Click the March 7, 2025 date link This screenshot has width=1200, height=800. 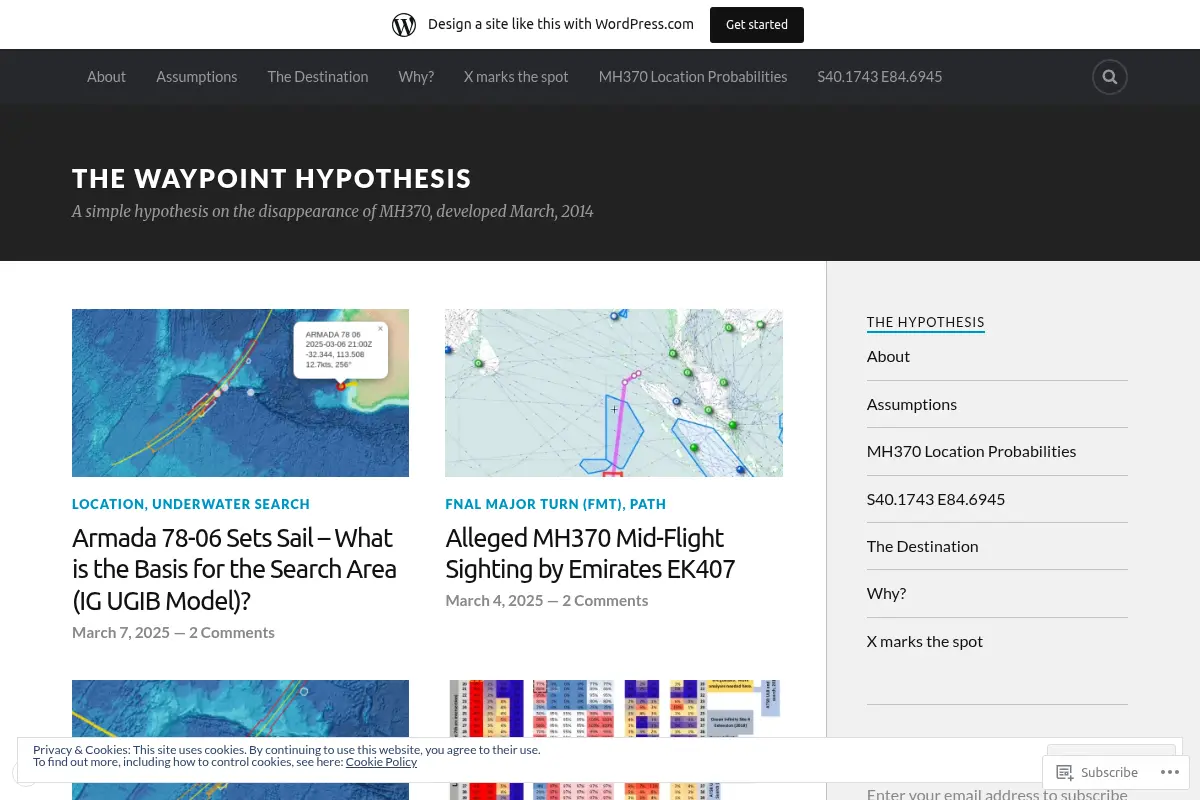(121, 632)
